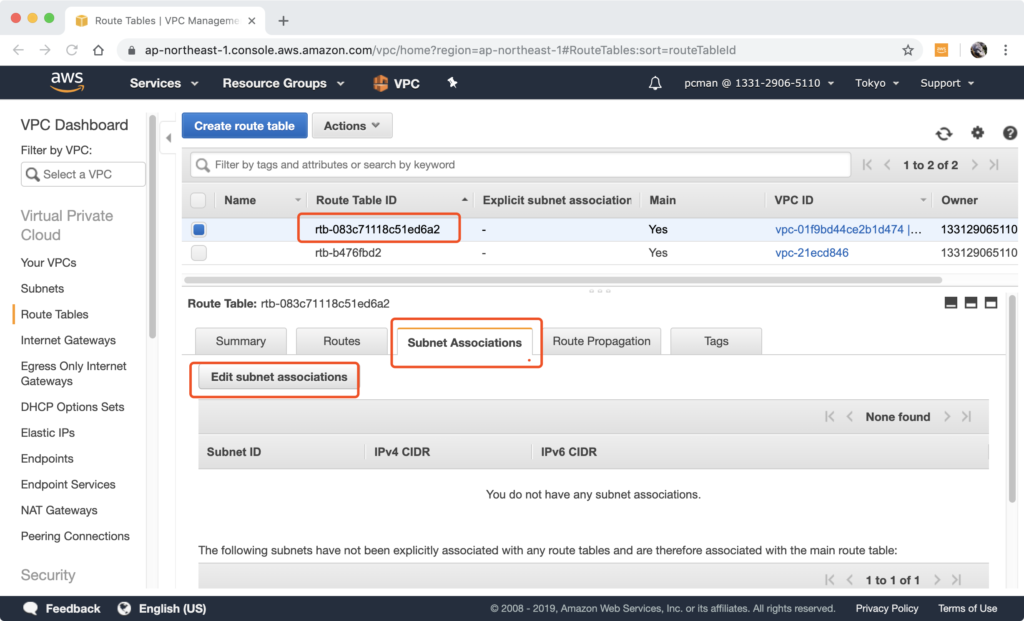Open the Chrome profile avatar

(x=978, y=50)
